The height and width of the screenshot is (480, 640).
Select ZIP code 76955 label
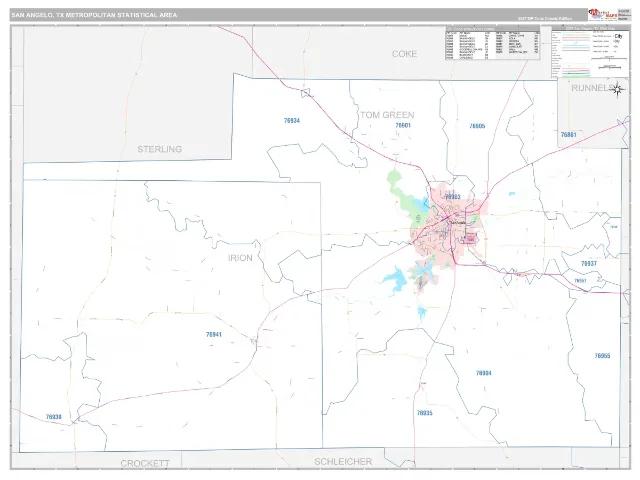(602, 356)
